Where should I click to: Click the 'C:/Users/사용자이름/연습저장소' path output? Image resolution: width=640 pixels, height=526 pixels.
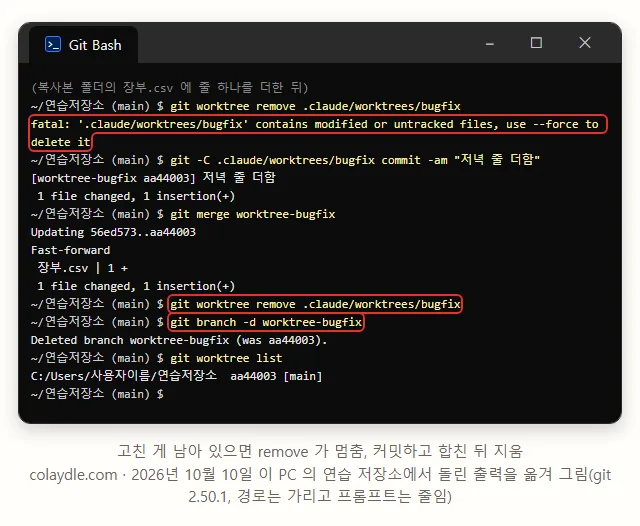[124, 376]
